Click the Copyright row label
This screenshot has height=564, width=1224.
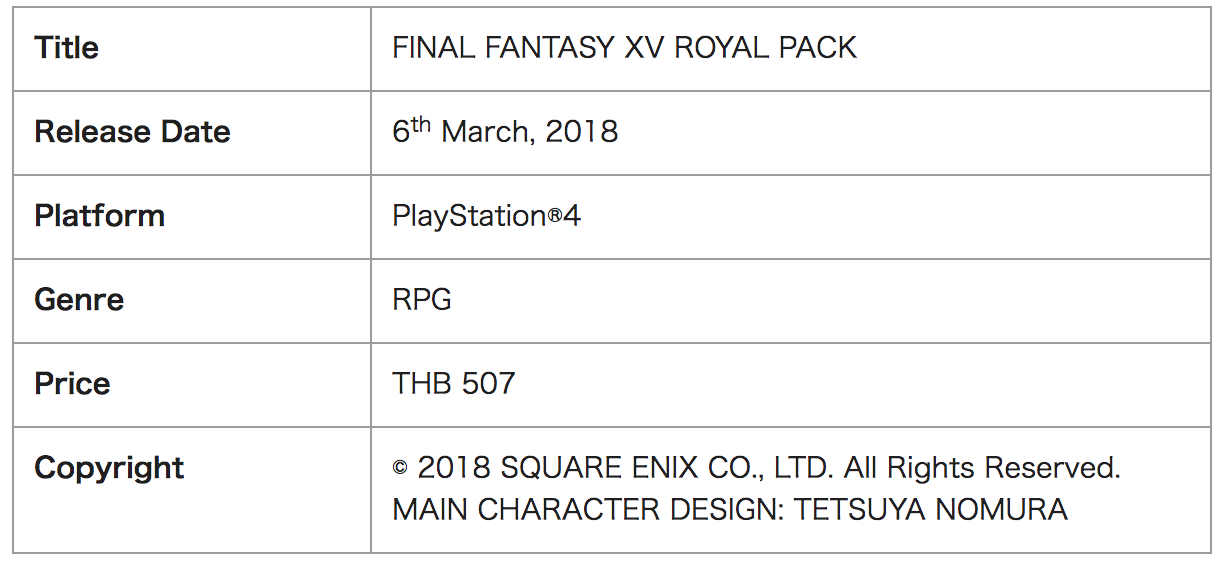[x=109, y=468]
